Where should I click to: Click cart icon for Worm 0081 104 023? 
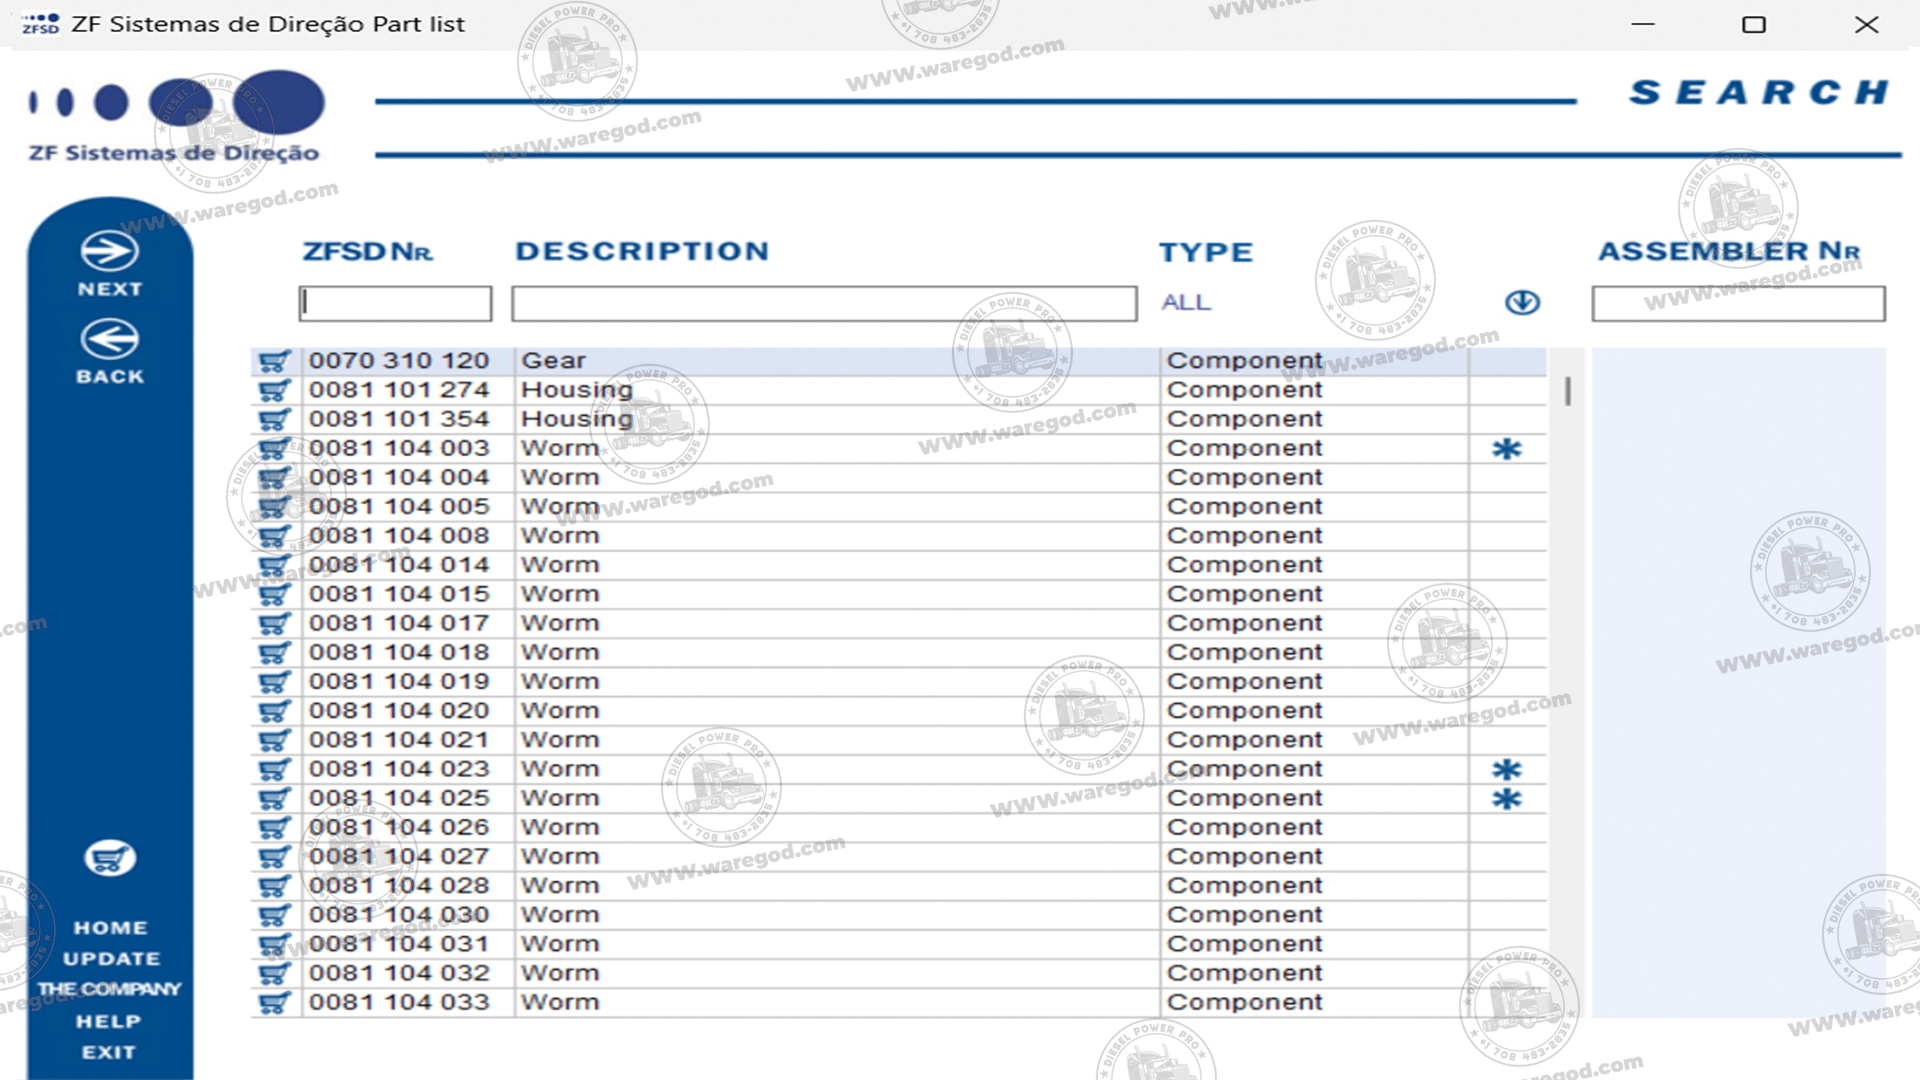tap(273, 769)
